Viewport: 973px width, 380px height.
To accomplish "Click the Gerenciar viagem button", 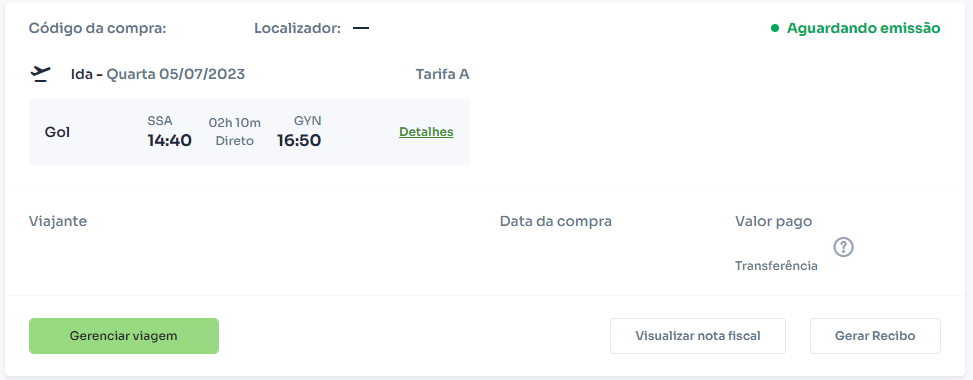I will pyautogui.click(x=123, y=336).
